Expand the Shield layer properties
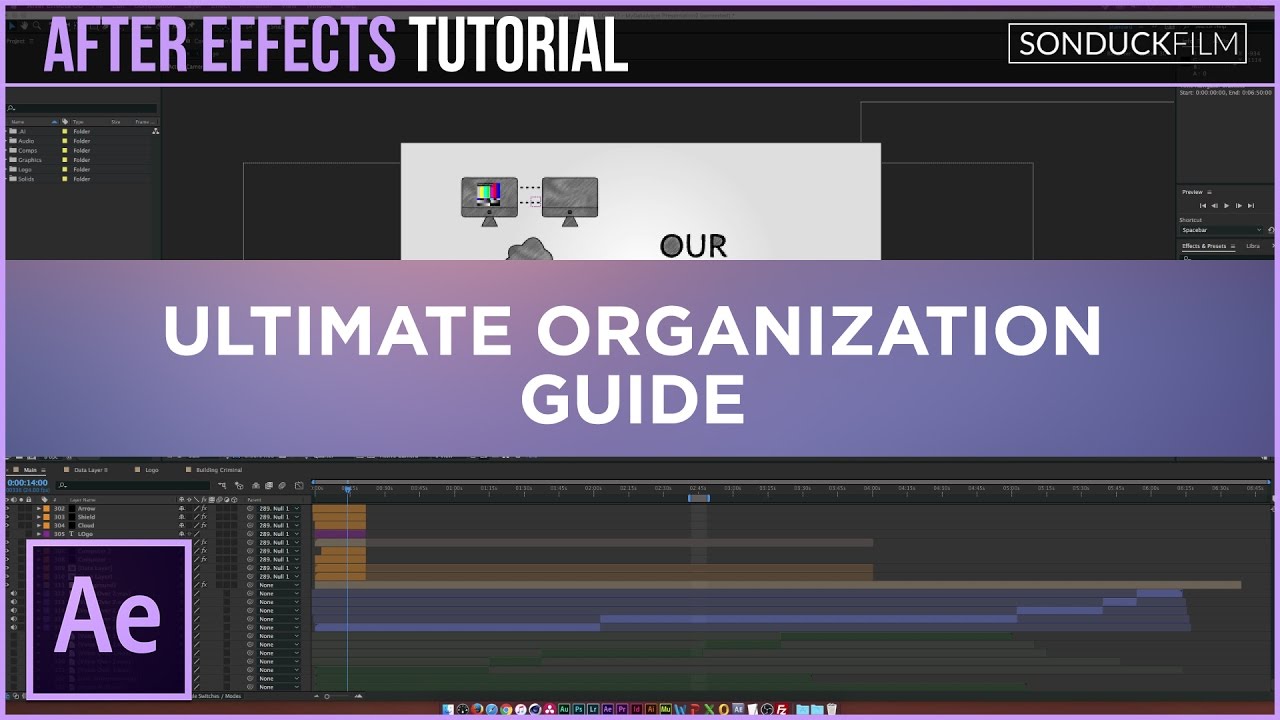The height and width of the screenshot is (720, 1280). pos(39,517)
